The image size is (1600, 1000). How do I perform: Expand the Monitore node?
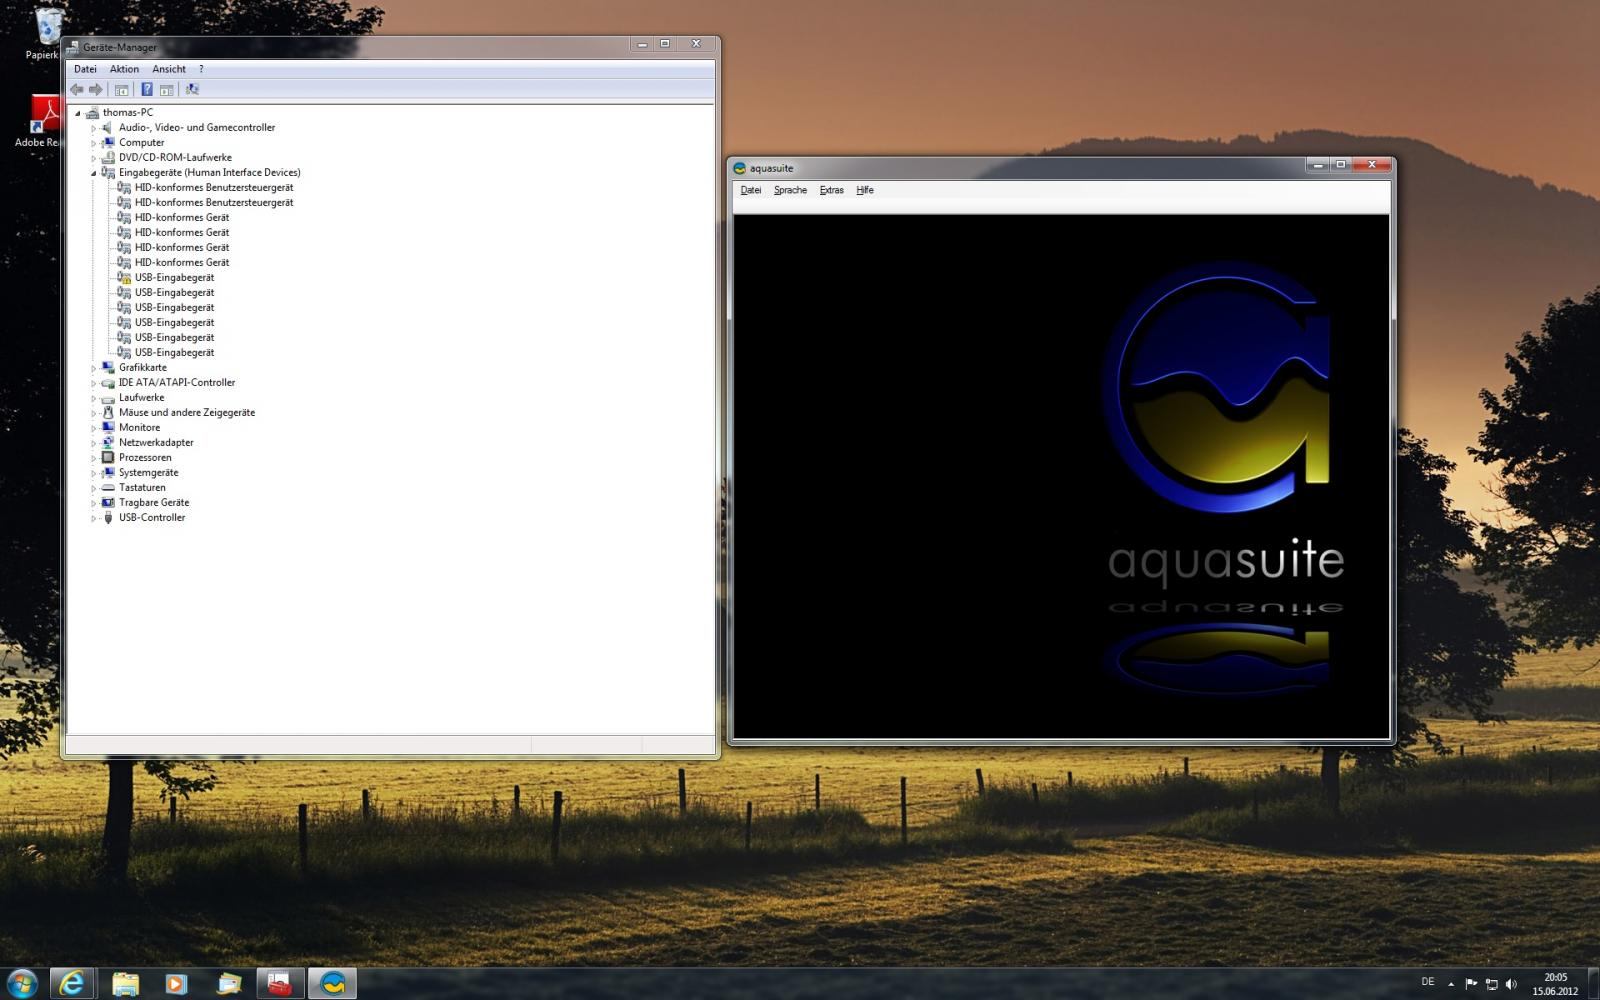tap(94, 428)
